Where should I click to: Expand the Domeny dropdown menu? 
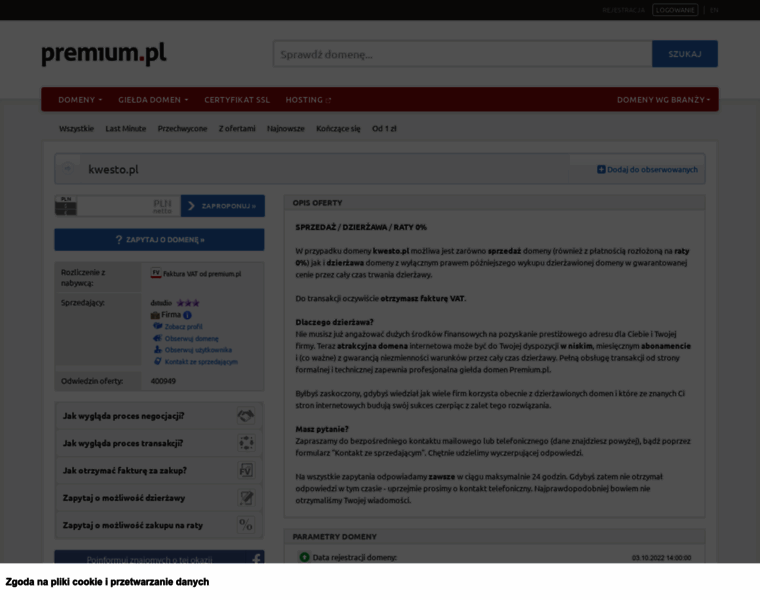coord(80,100)
